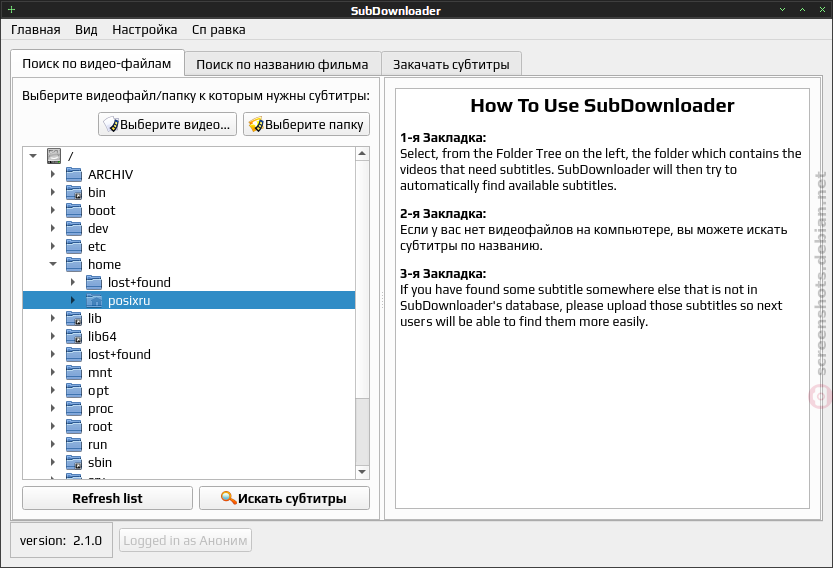Open the Главная menu
This screenshot has height=568, width=833.
[36, 30]
